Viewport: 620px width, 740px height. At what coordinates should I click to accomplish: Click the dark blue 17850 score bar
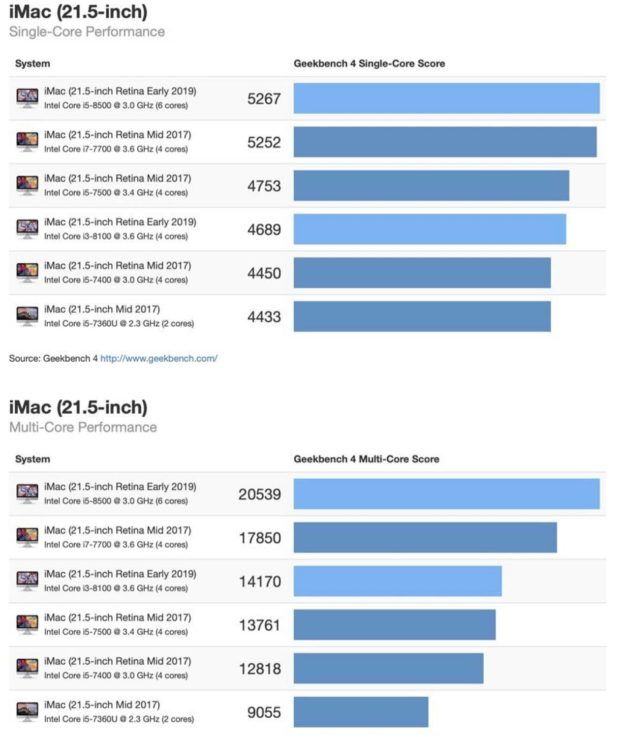point(425,537)
